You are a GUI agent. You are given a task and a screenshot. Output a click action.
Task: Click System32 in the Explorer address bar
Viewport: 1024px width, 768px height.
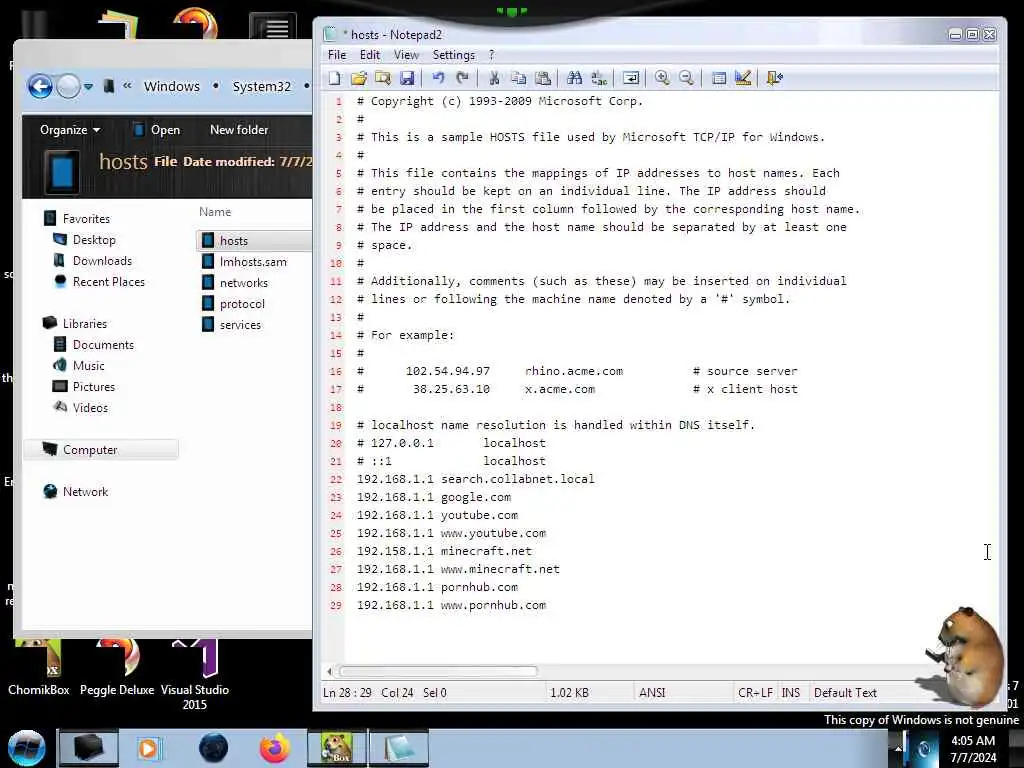pyautogui.click(x=261, y=86)
